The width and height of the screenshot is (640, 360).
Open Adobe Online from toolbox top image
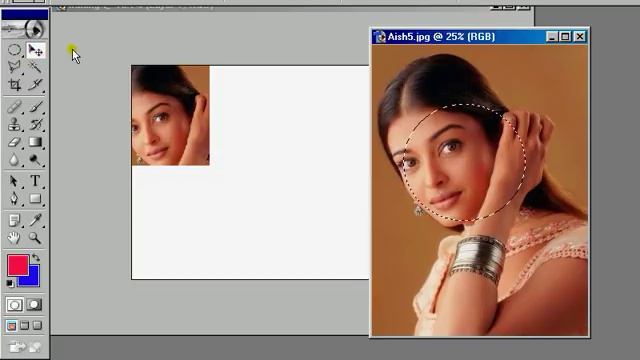click(24, 29)
